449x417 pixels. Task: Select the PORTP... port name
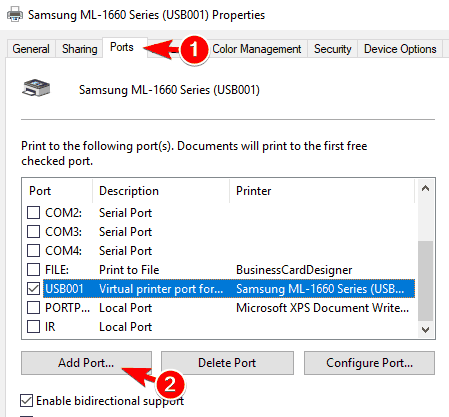[x=67, y=308]
